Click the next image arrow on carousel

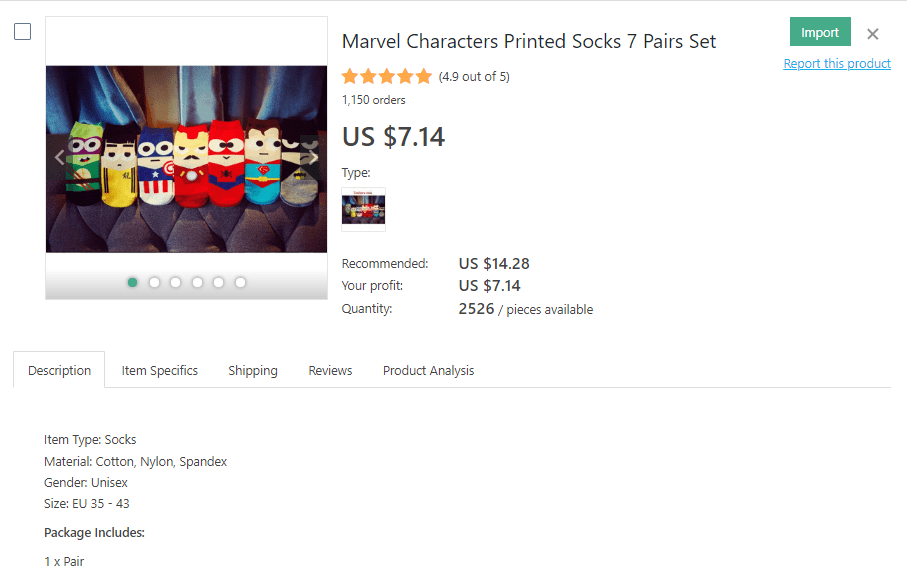(x=313, y=157)
